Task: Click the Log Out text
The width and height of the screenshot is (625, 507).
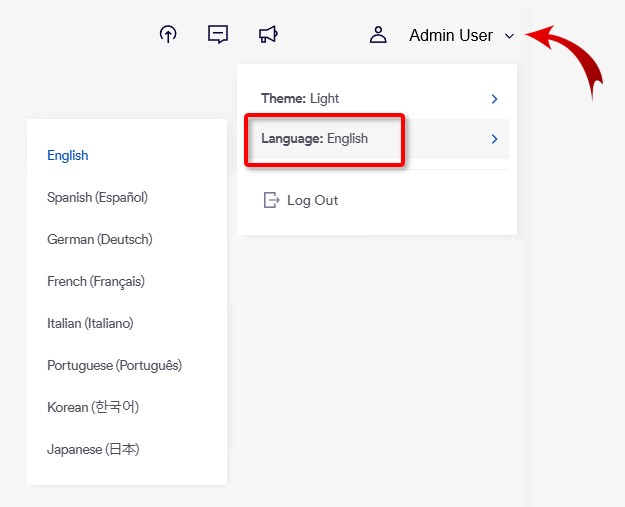Action: click(x=312, y=200)
